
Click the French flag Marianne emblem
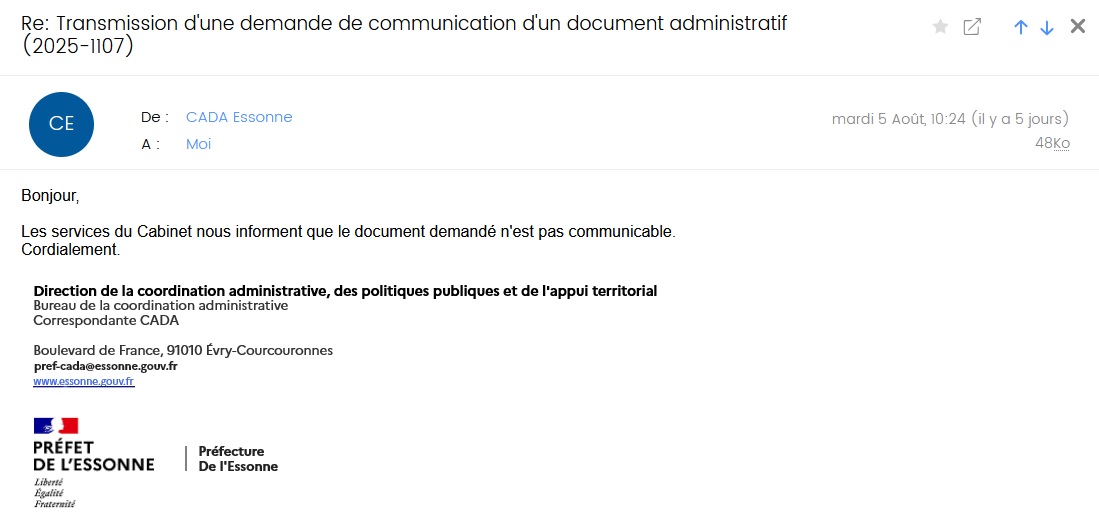pos(56,426)
